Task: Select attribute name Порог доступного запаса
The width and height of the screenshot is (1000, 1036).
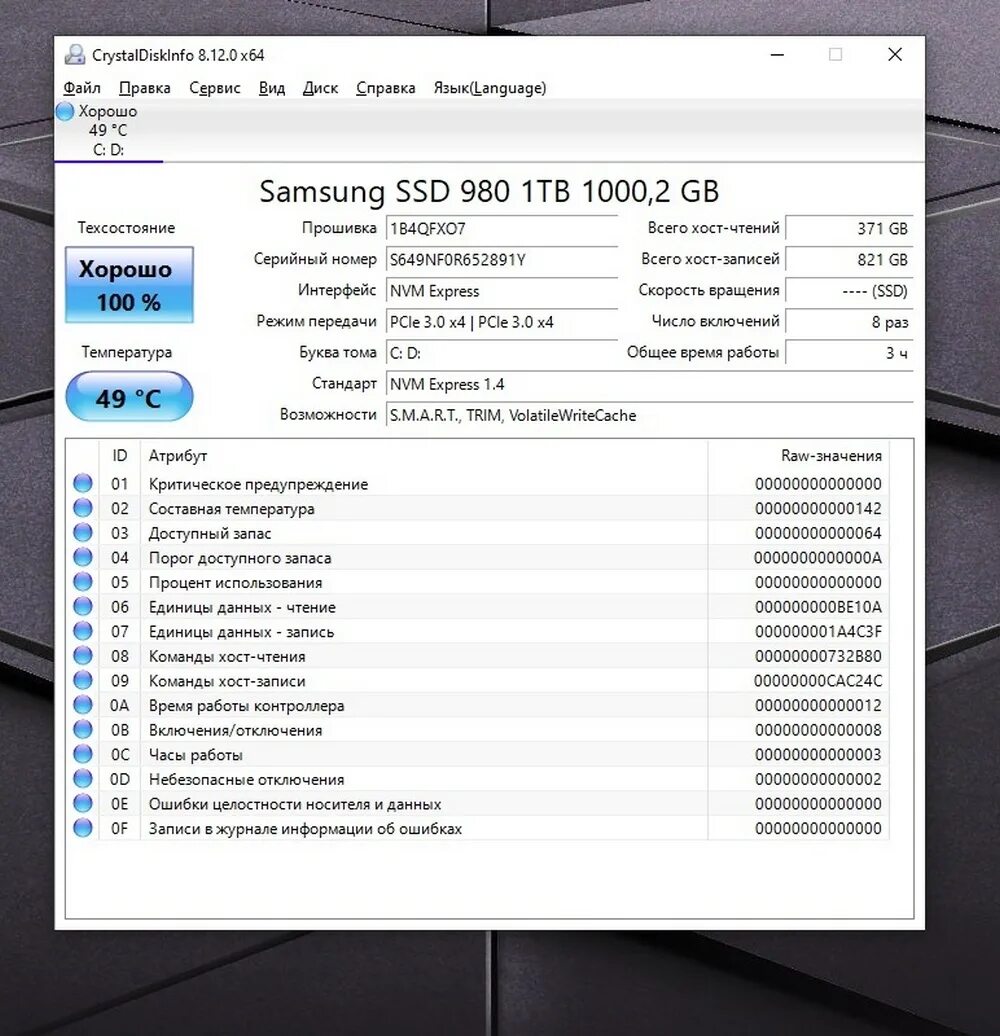Action: 240,558
